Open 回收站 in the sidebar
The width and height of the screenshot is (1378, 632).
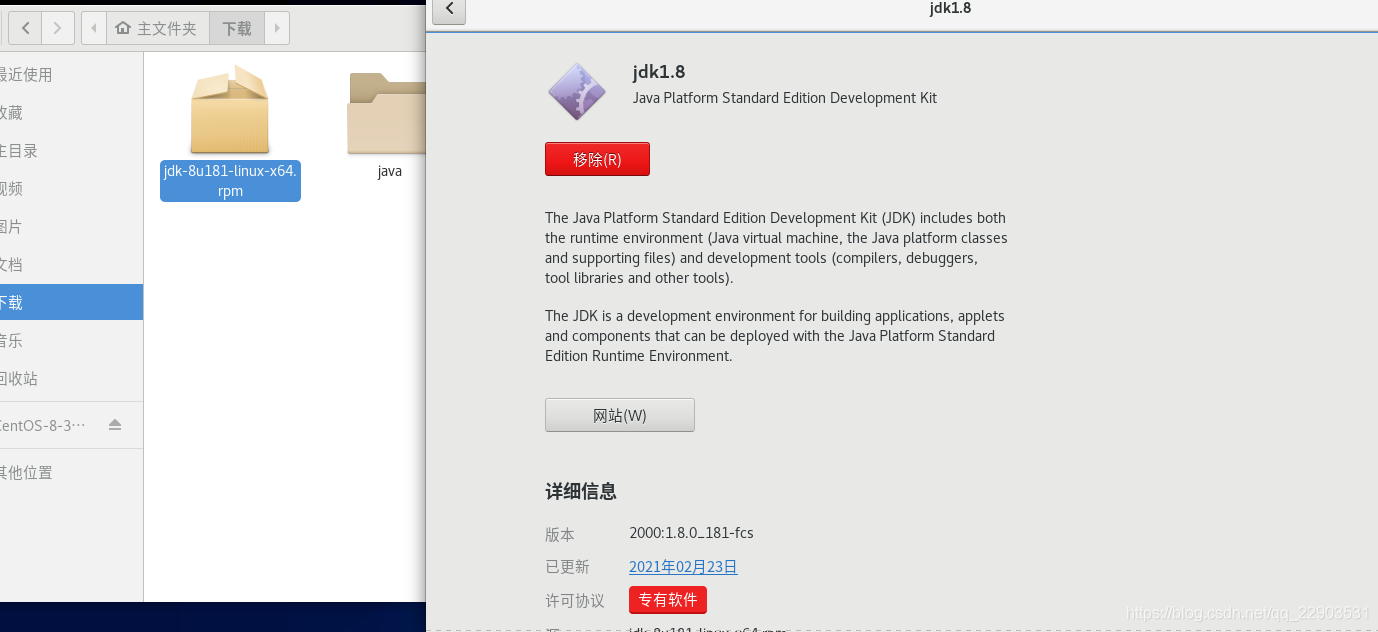click(x=71, y=378)
